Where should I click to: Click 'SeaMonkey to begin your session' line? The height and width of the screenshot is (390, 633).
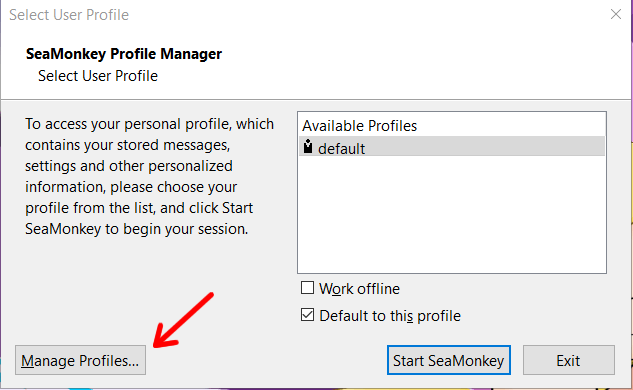pyautogui.click(x=136, y=229)
